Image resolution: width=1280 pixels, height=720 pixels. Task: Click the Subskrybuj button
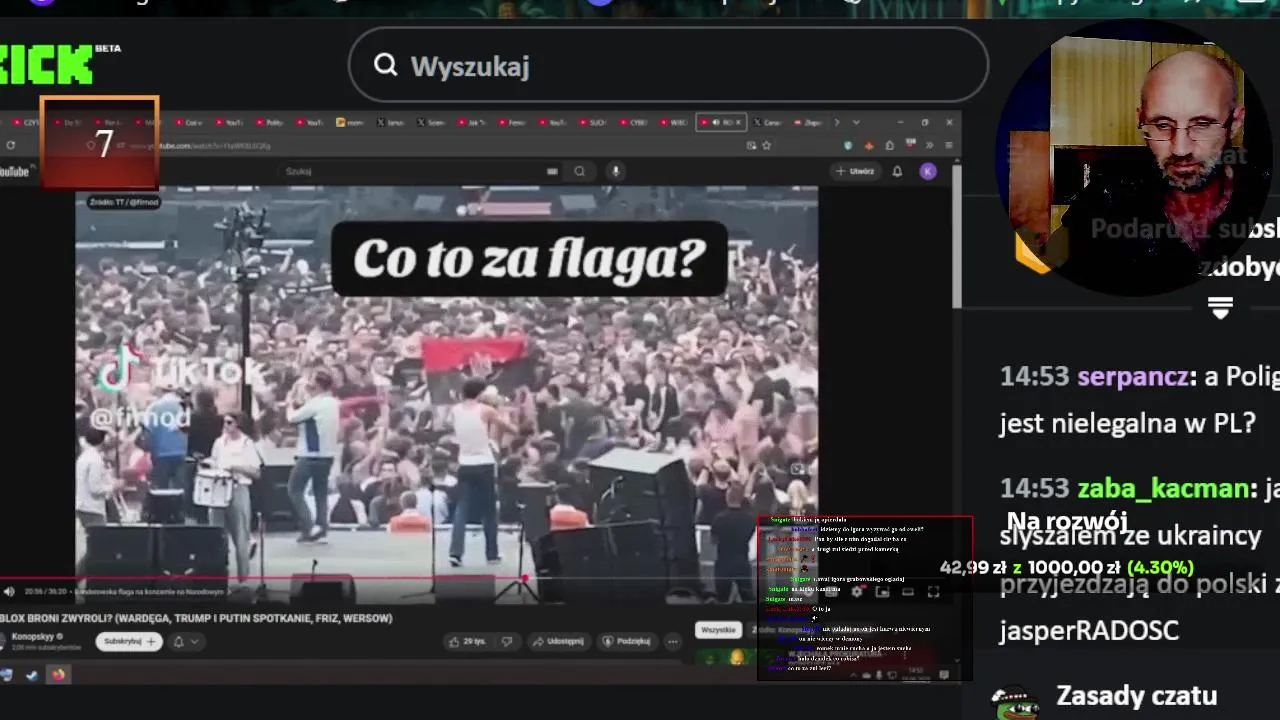coord(130,641)
